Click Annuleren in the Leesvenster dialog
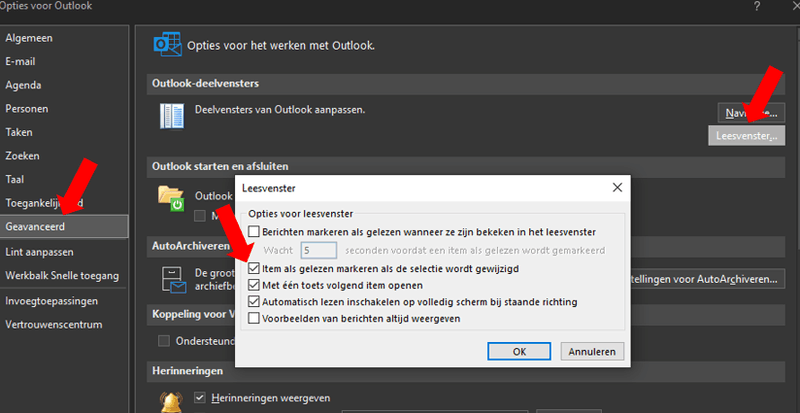The width and height of the screenshot is (800, 413). (592, 351)
